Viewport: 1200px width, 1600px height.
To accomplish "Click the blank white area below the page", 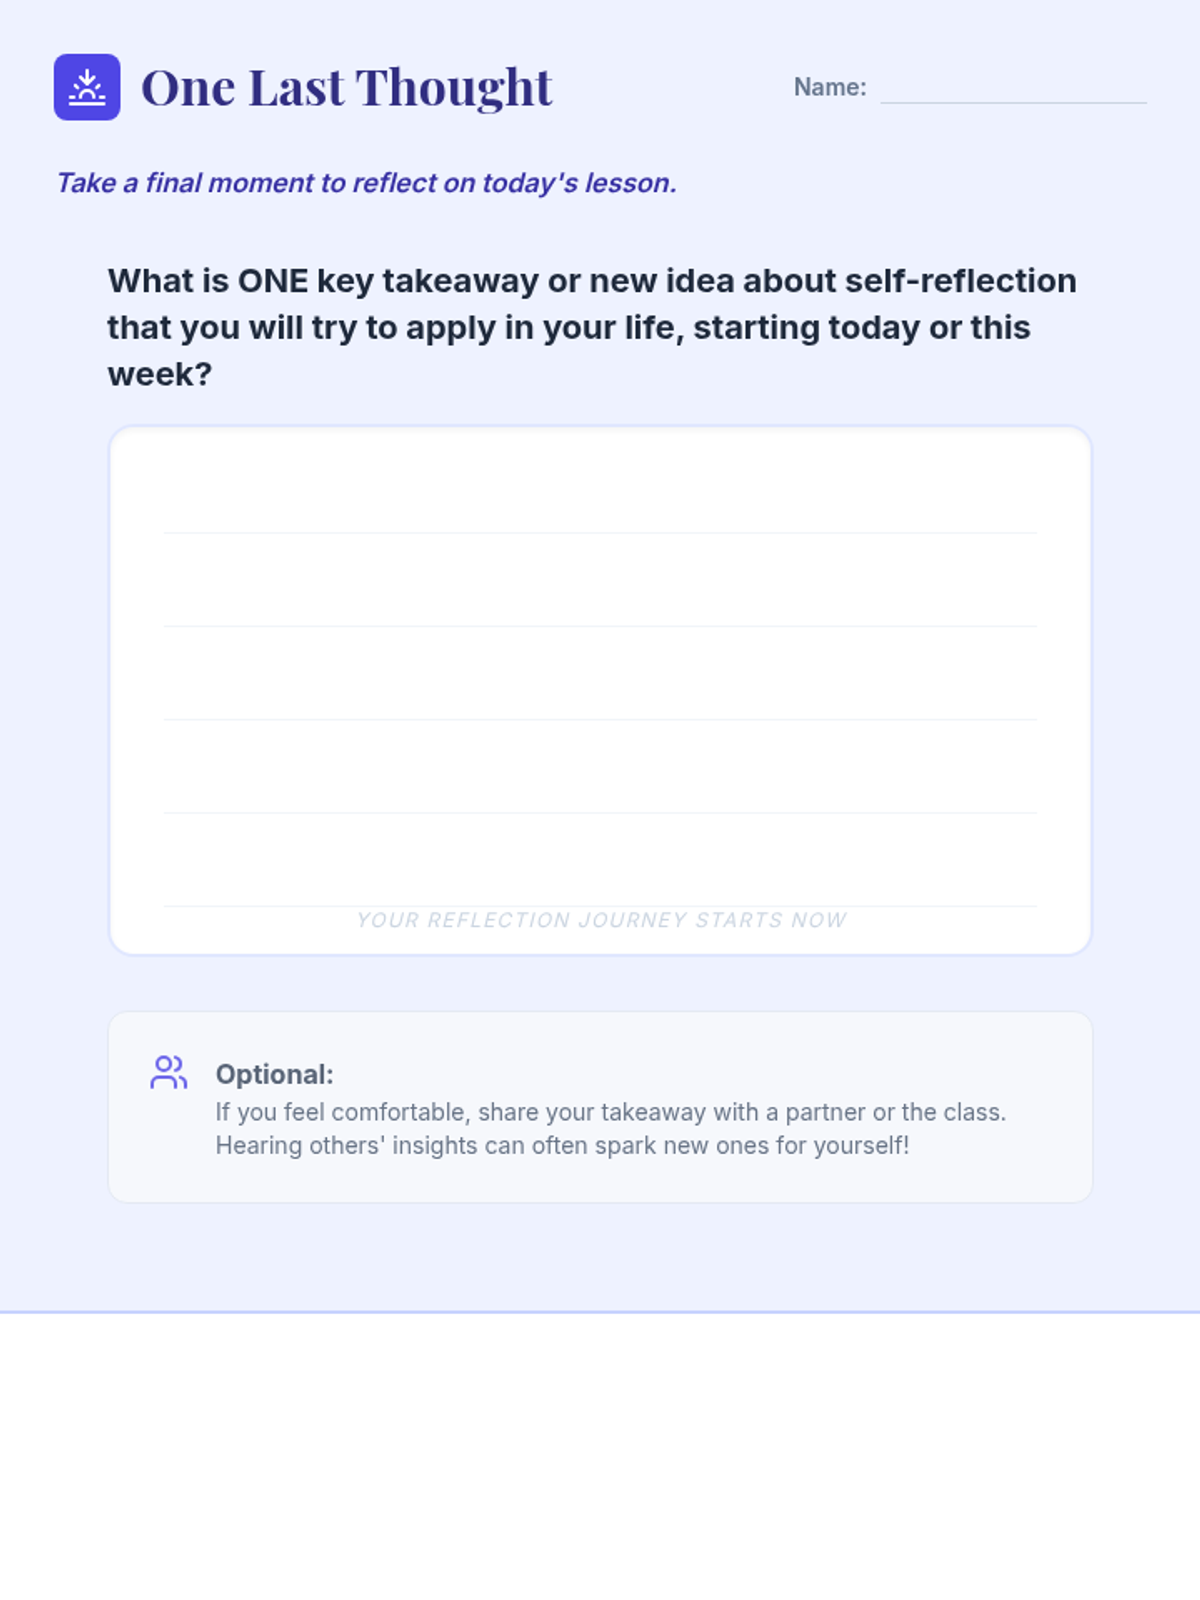I will 600,1456.
